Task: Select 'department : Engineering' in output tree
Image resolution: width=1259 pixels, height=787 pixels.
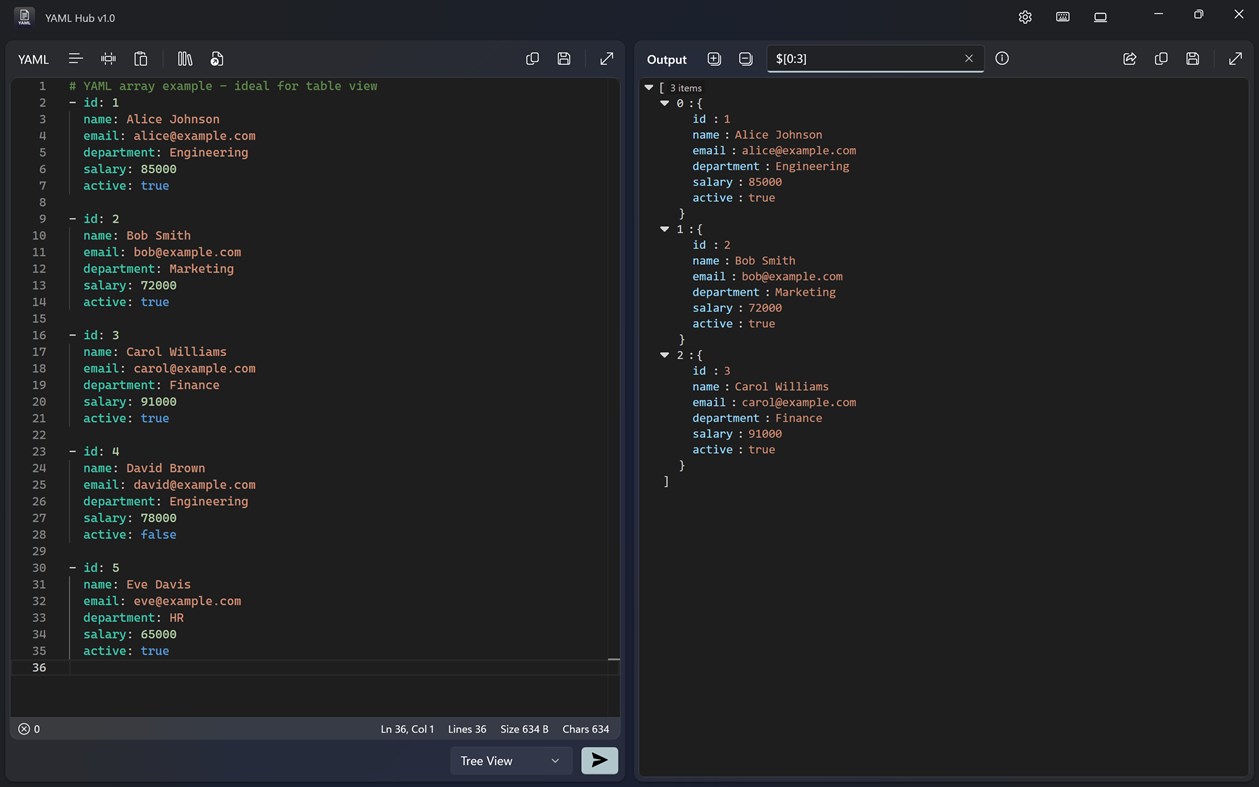Action: (770, 166)
